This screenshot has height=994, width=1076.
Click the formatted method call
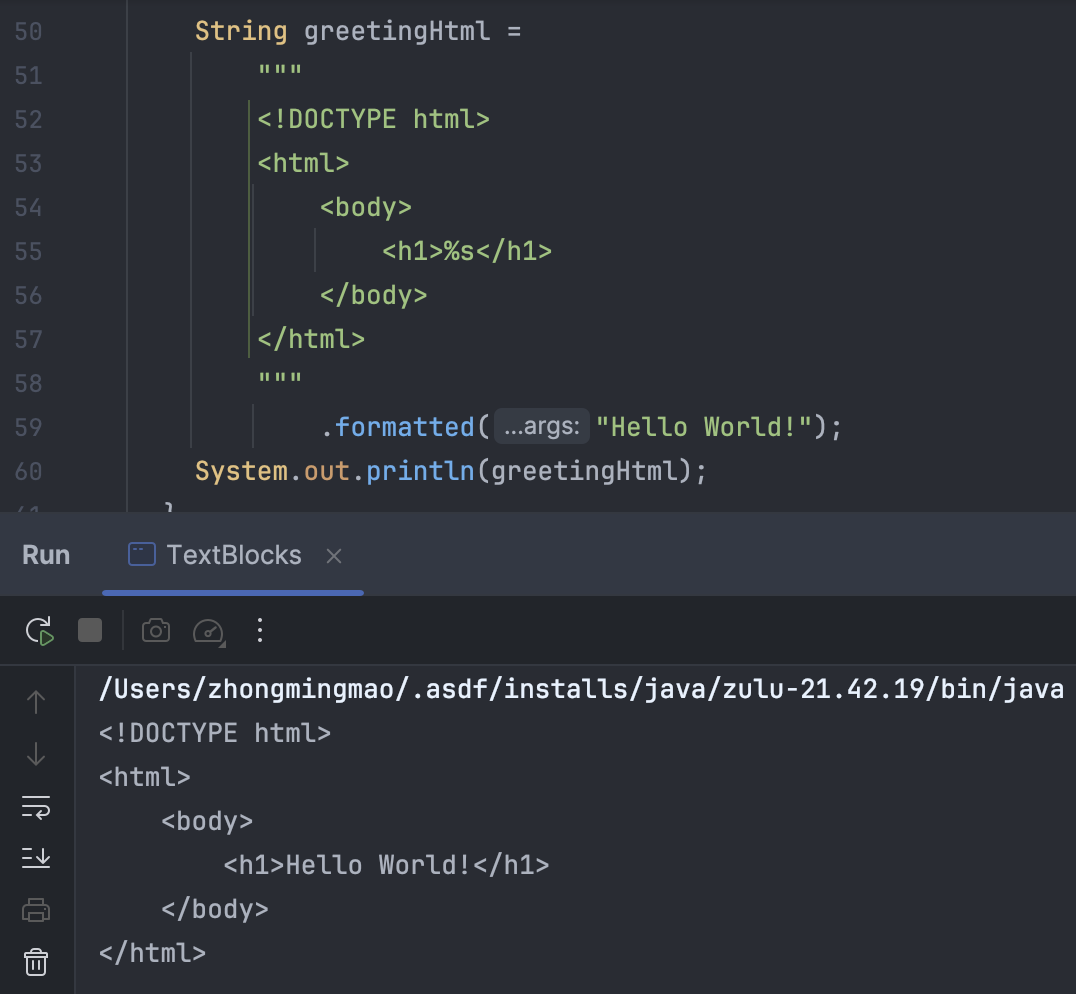404,427
